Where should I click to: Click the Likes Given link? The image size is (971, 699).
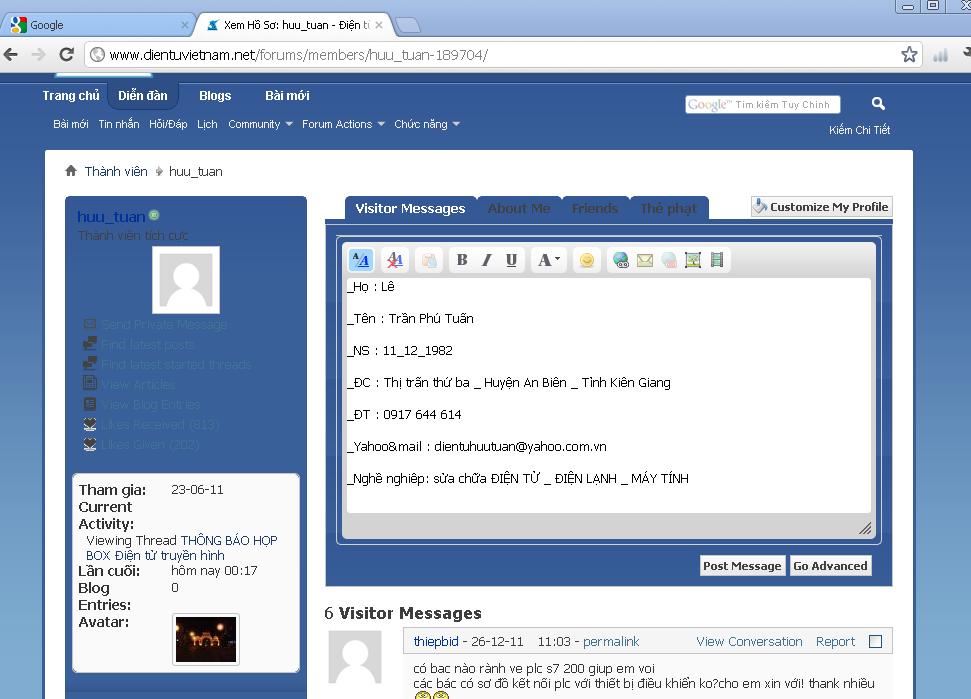click(x=150, y=445)
